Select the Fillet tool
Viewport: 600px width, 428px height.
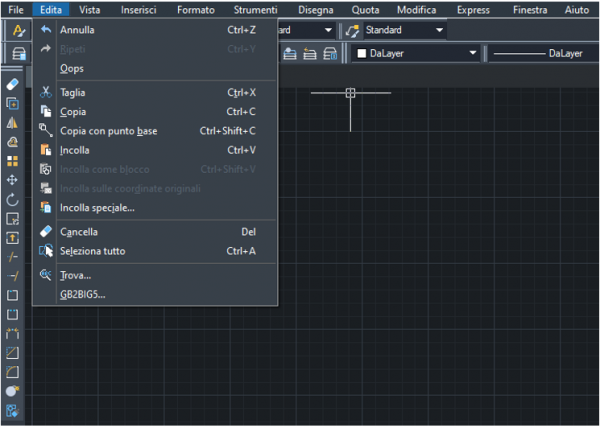(12, 372)
